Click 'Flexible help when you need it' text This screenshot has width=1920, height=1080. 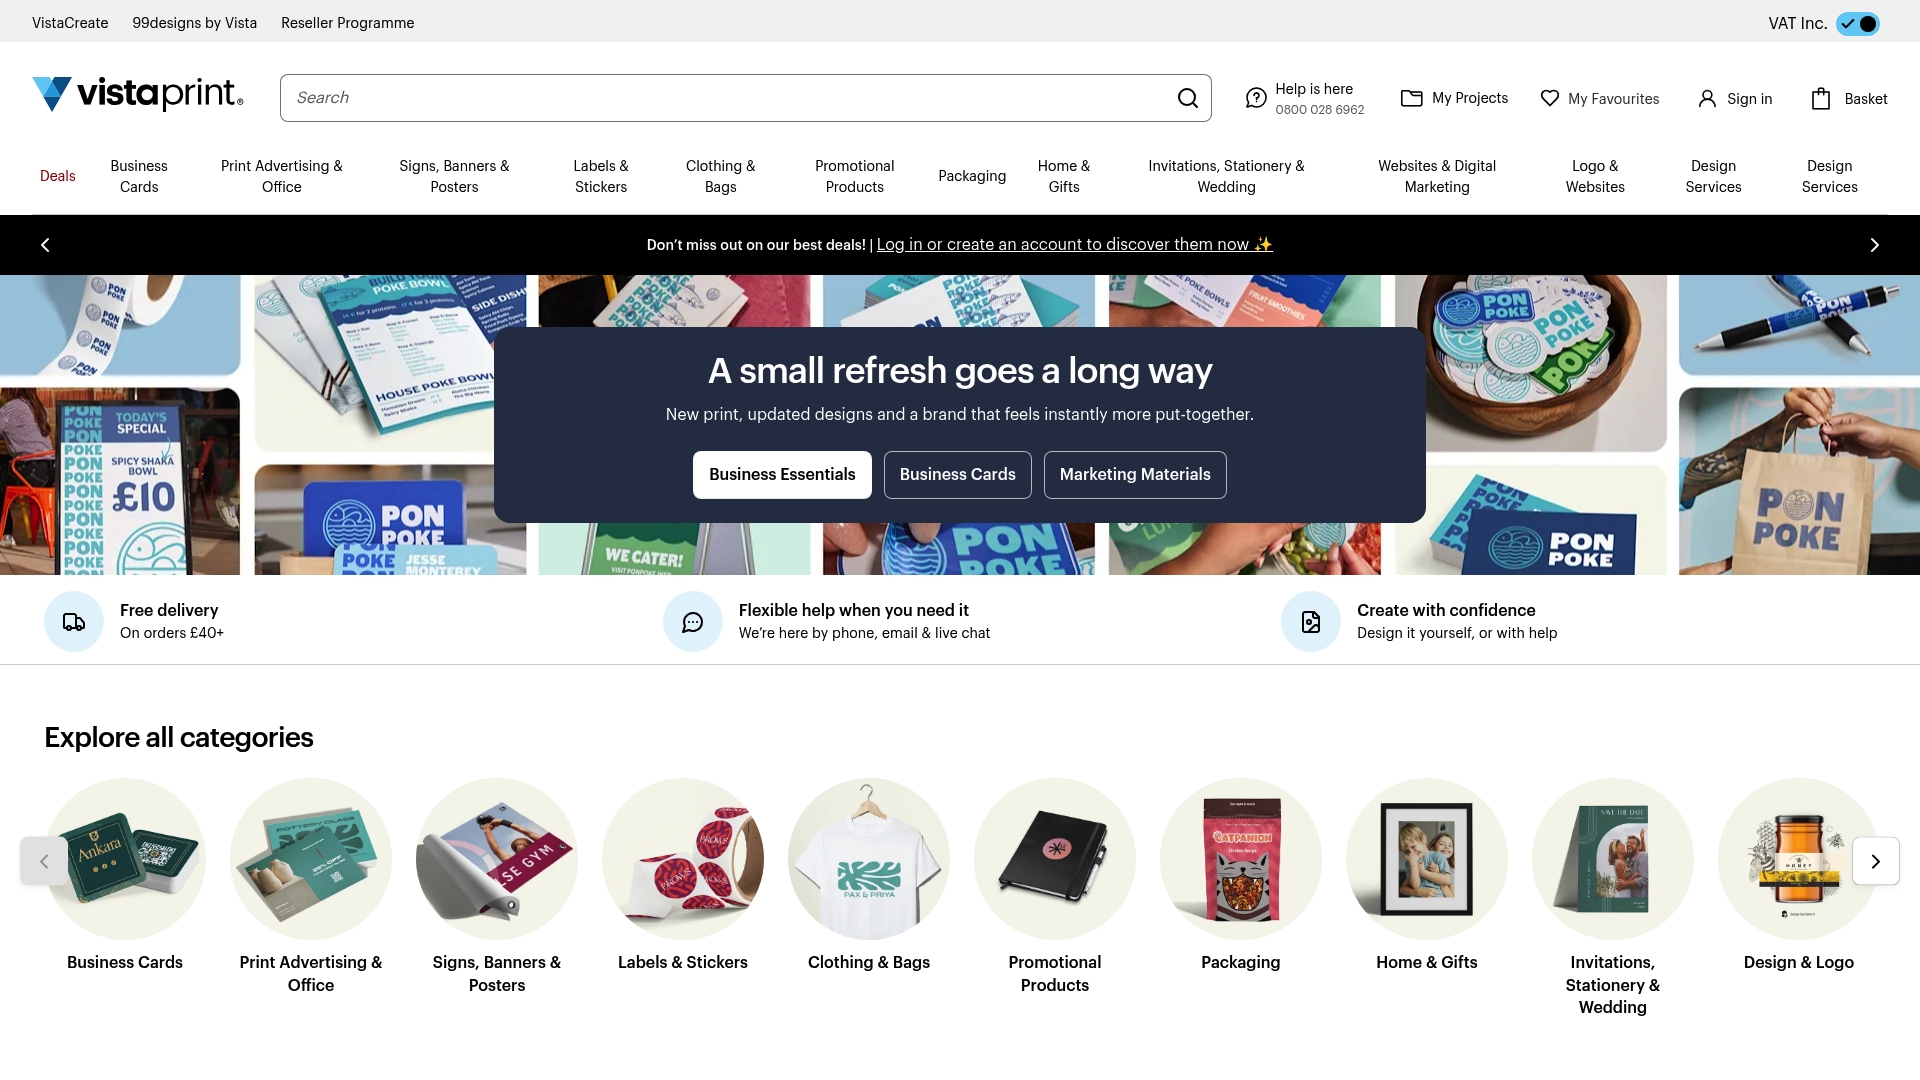click(x=854, y=611)
